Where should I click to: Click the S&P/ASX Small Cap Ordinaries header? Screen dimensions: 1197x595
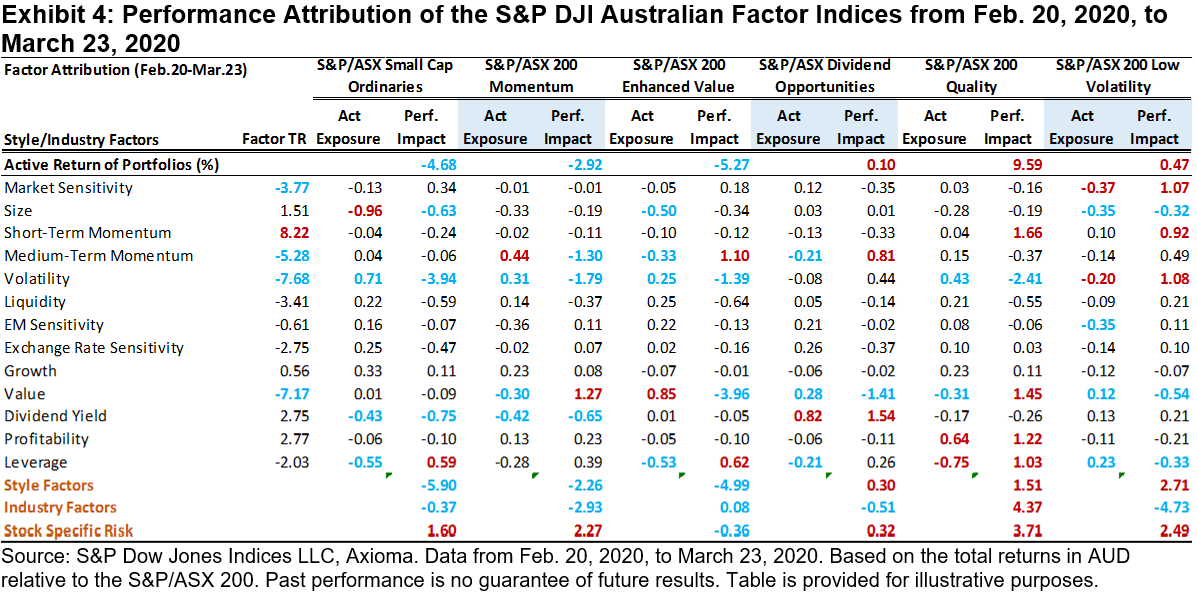(384, 75)
